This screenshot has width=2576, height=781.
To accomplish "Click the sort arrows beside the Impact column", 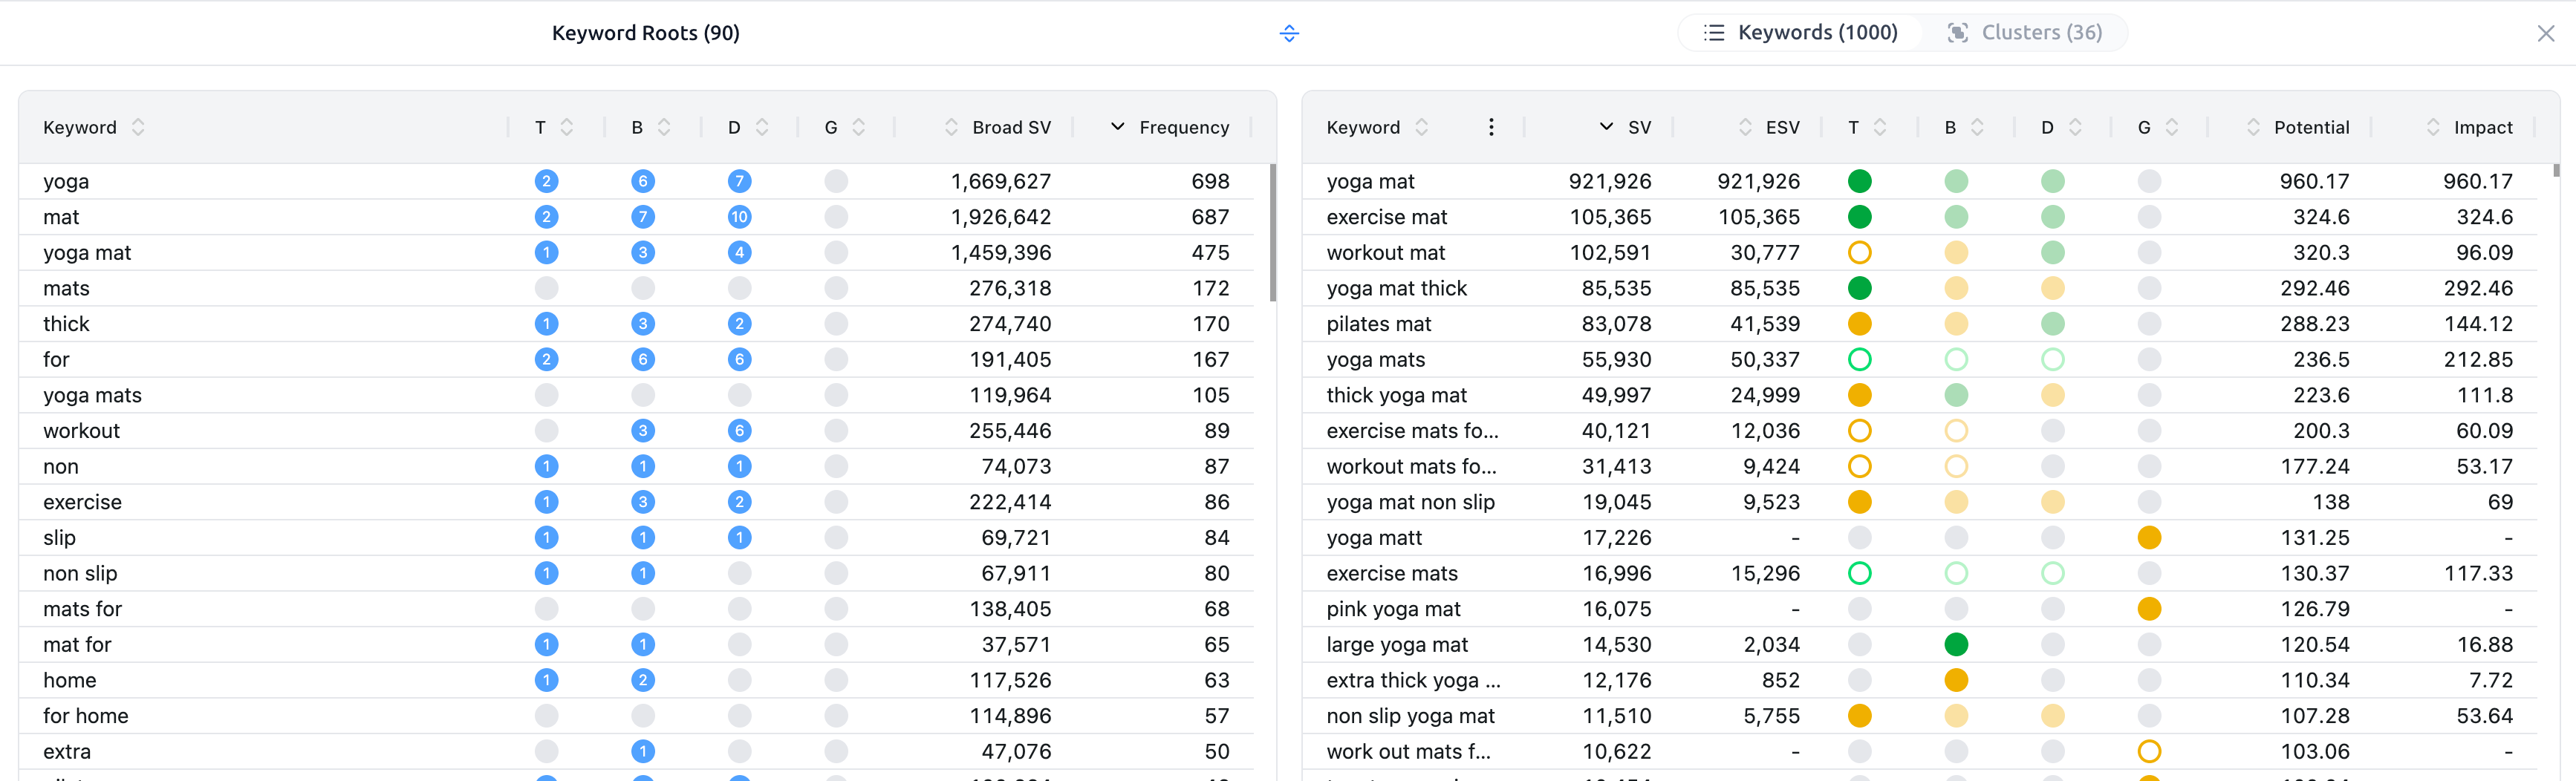I will pyautogui.click(x=2434, y=127).
